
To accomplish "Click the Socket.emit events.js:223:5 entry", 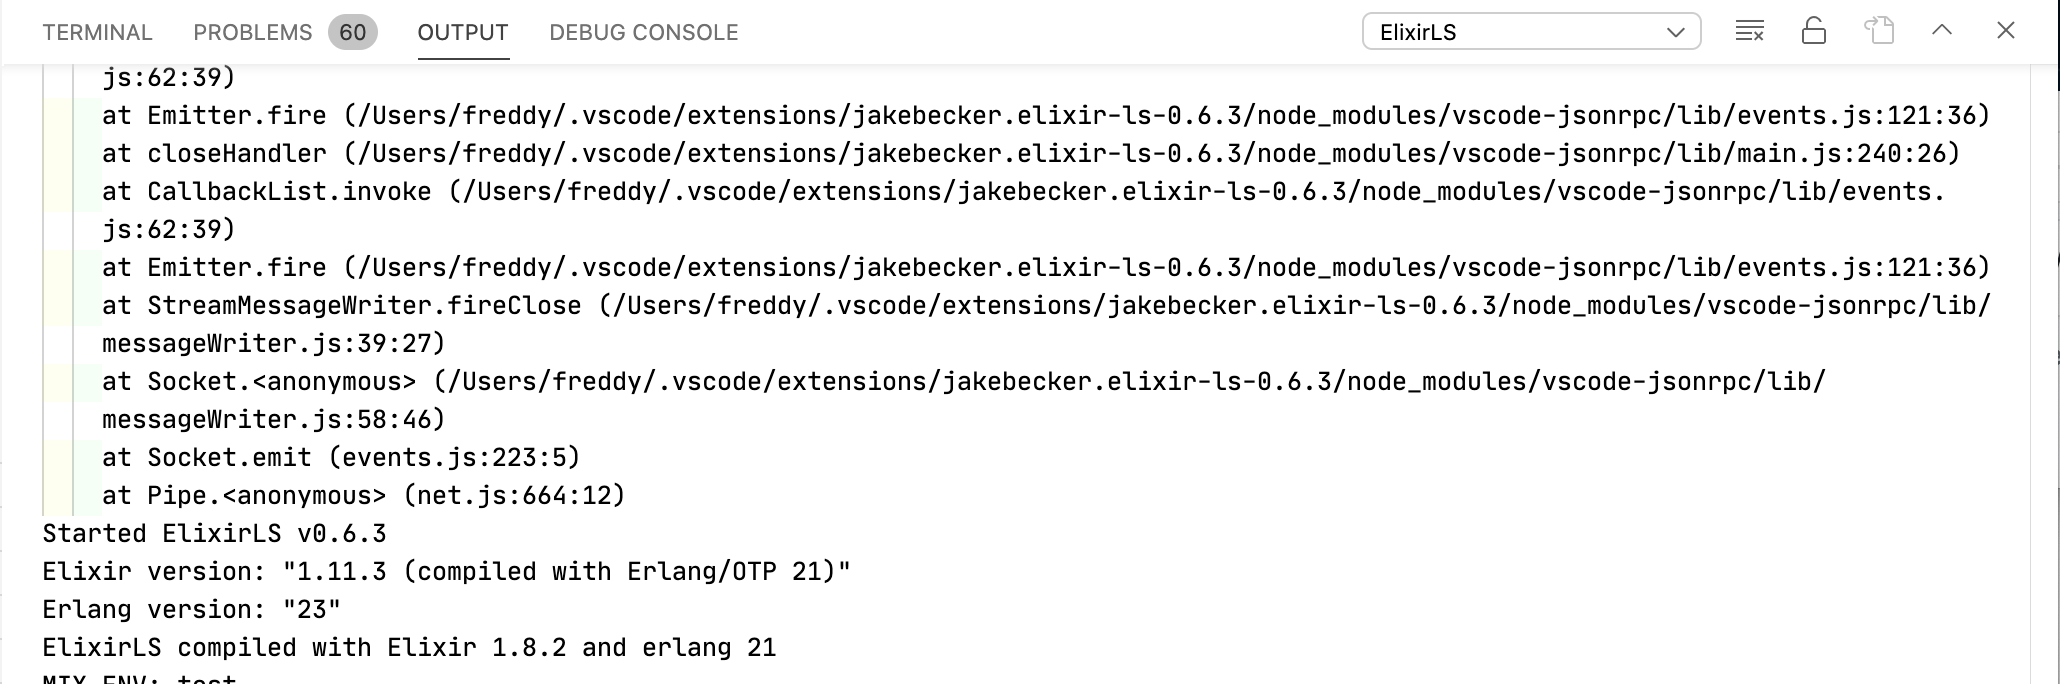I will [340, 457].
